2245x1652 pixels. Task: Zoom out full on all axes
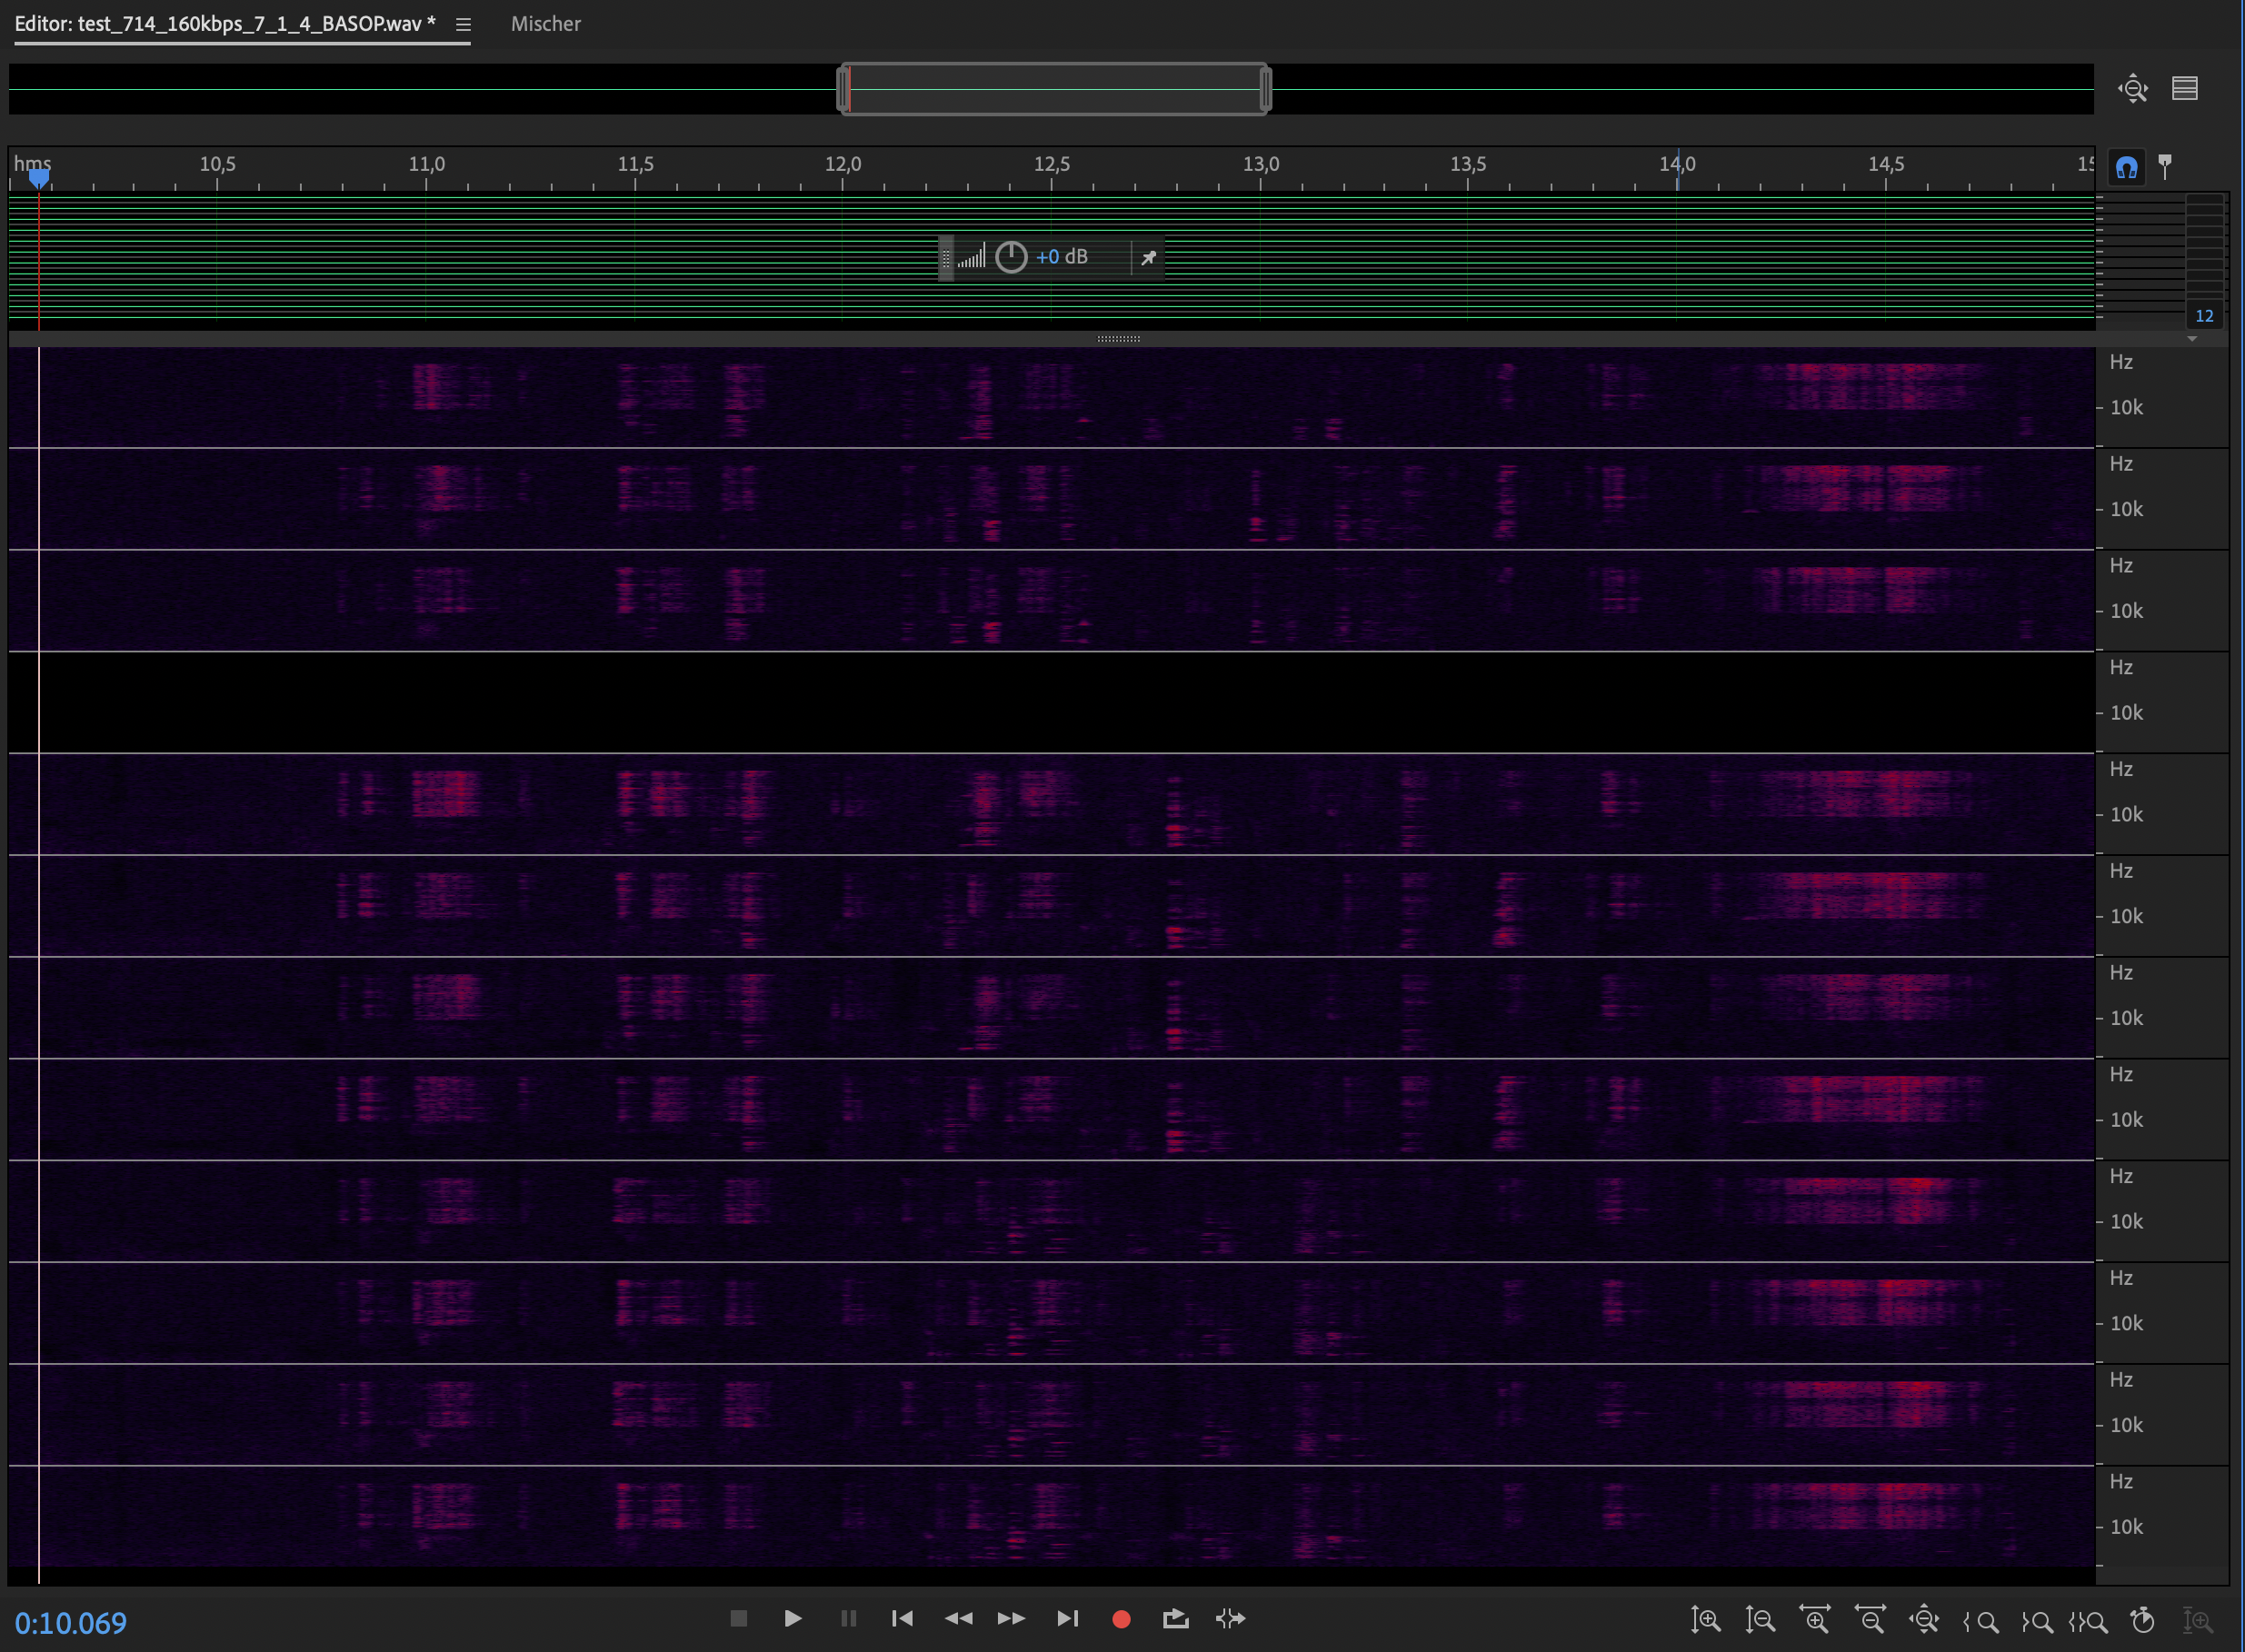1923,1619
